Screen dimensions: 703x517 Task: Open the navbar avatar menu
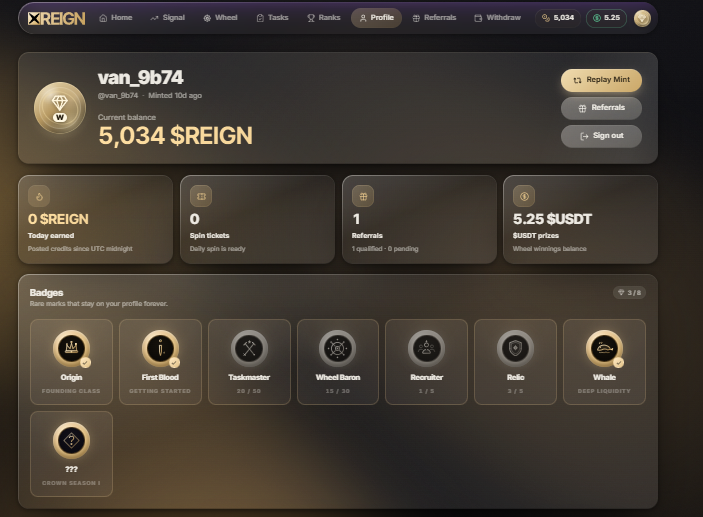pyautogui.click(x=642, y=18)
